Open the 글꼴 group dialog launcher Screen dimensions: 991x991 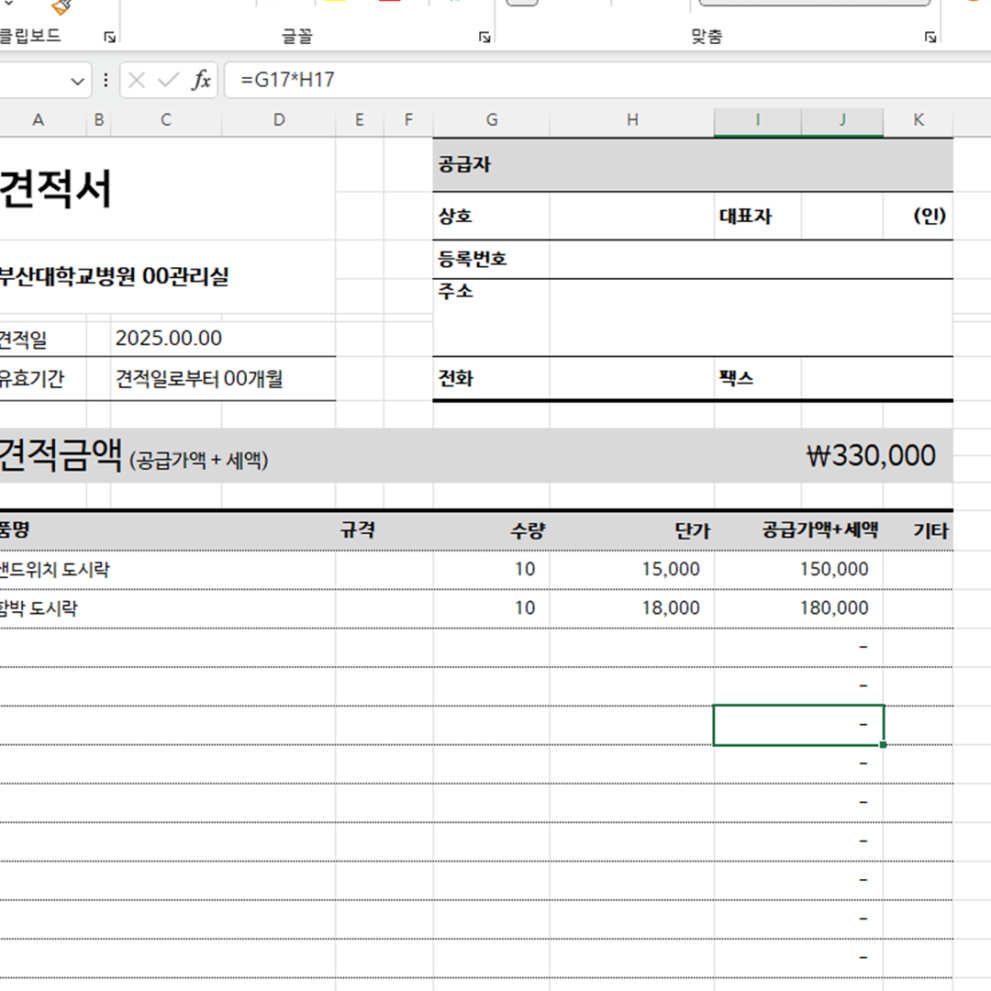point(484,37)
